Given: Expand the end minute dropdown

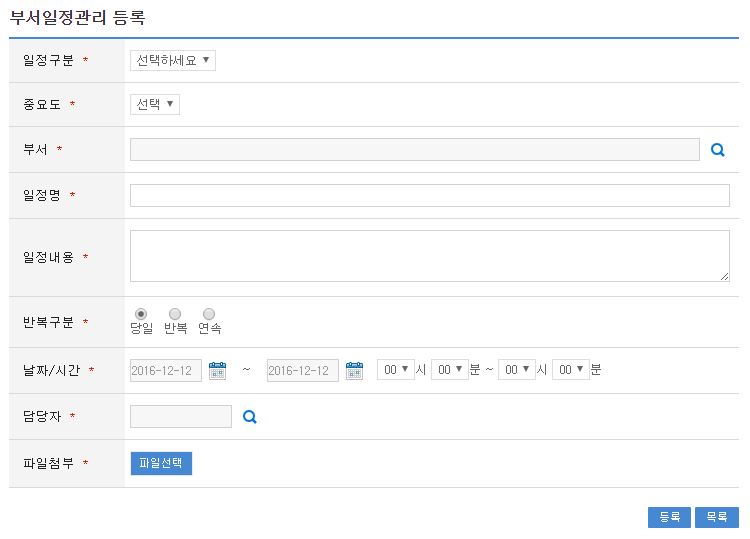Looking at the screenshot, I should click(570, 370).
